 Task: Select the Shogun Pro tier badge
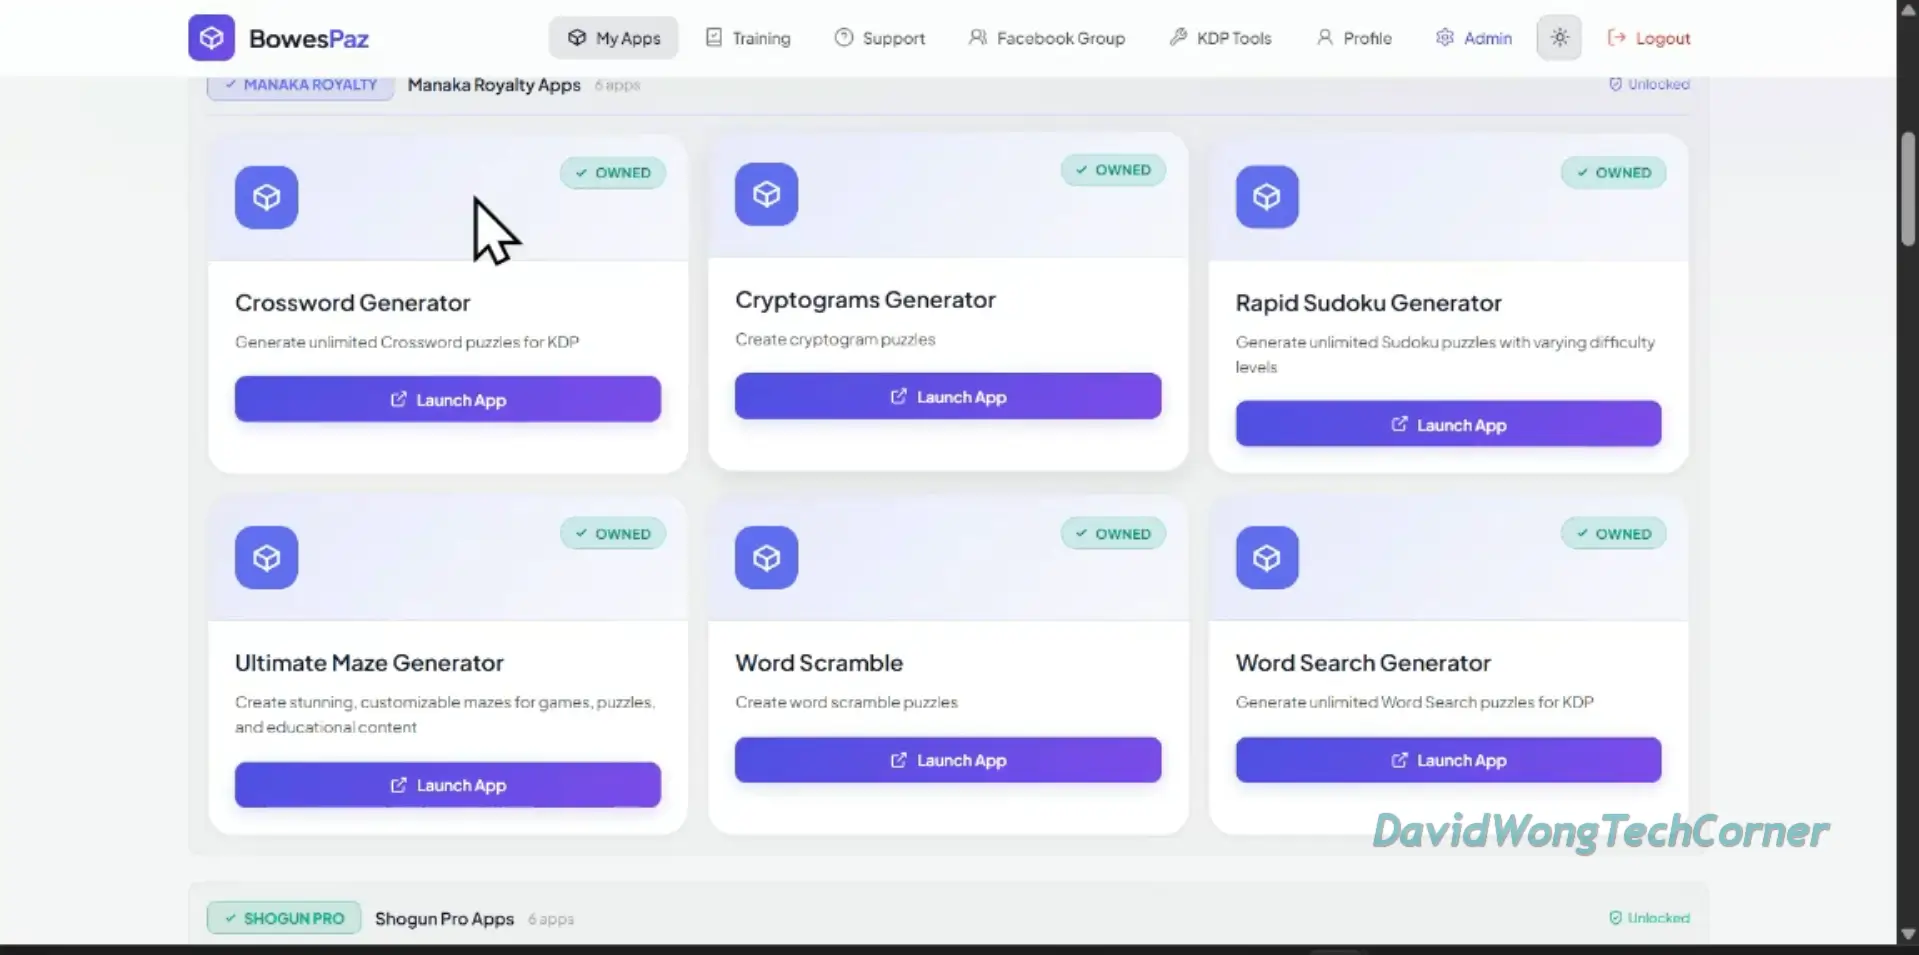pyautogui.click(x=284, y=918)
